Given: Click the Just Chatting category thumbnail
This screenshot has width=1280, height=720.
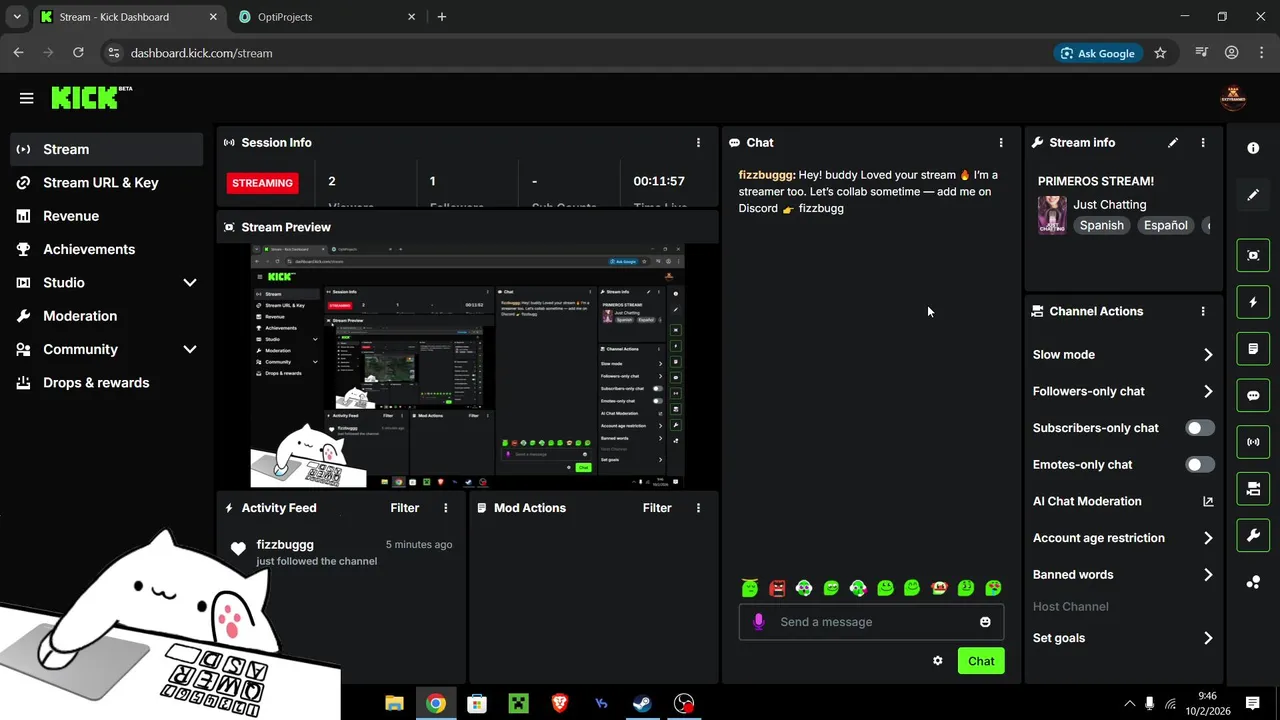Looking at the screenshot, I should 1052,215.
